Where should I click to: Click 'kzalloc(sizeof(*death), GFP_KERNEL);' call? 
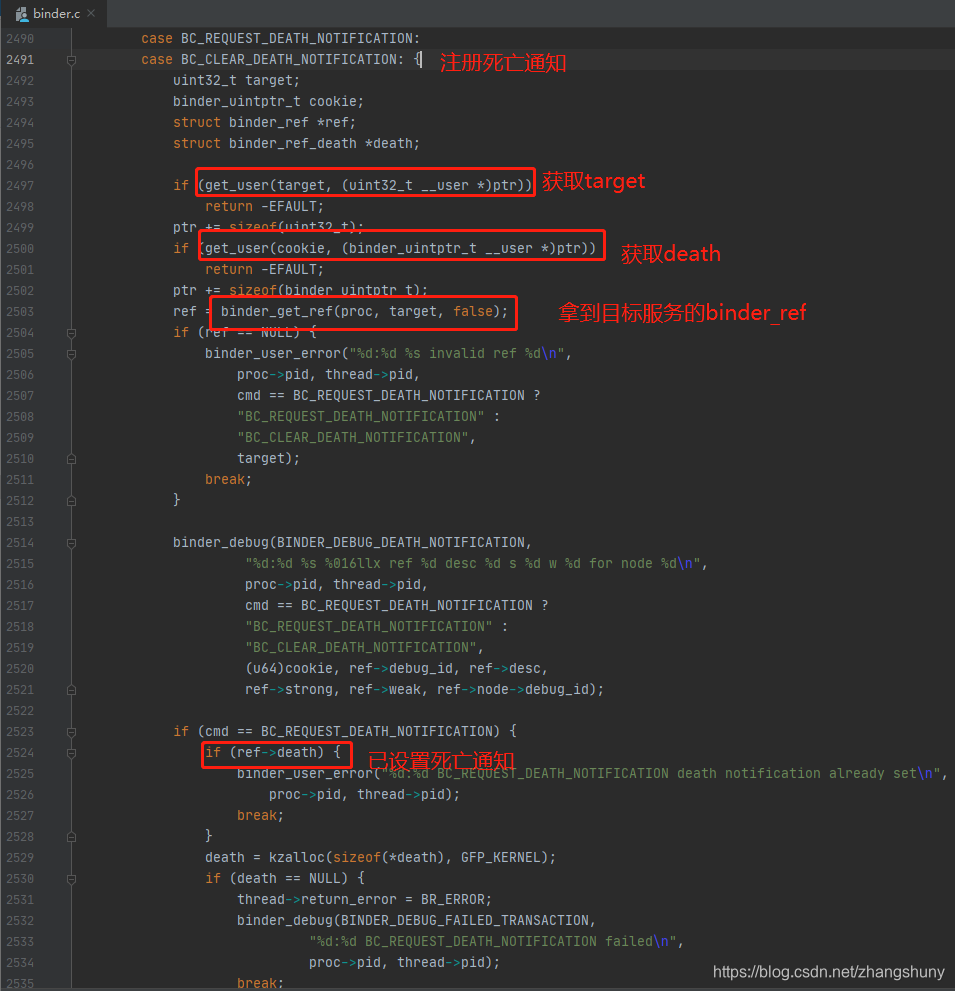[412, 857]
